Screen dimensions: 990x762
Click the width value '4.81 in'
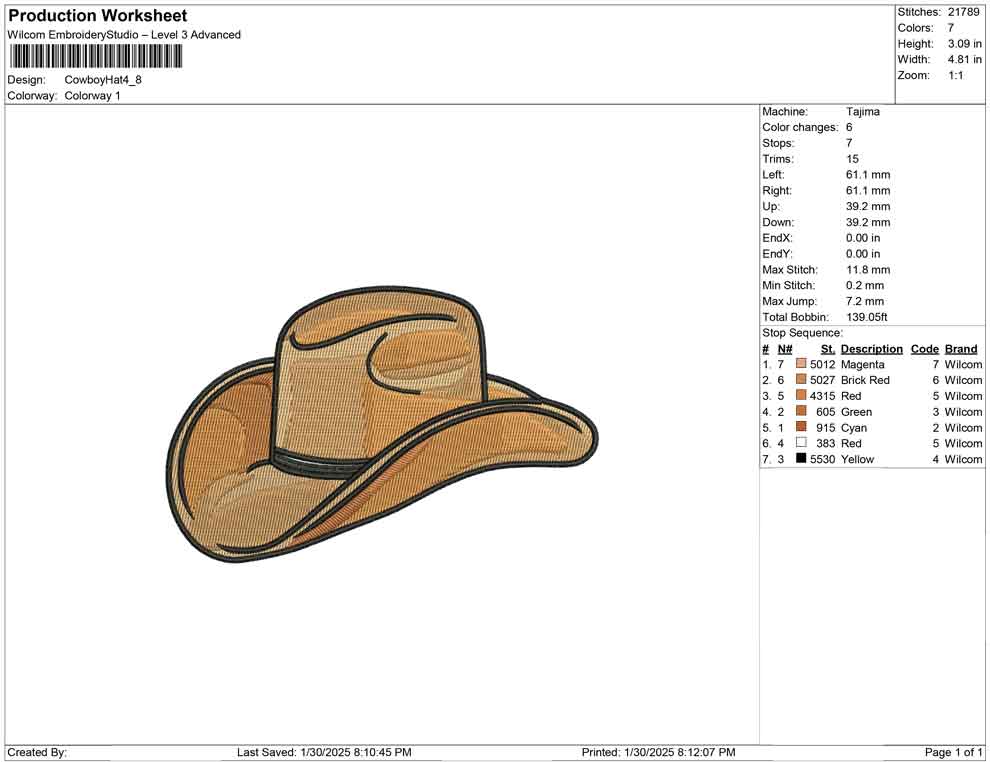pos(964,59)
